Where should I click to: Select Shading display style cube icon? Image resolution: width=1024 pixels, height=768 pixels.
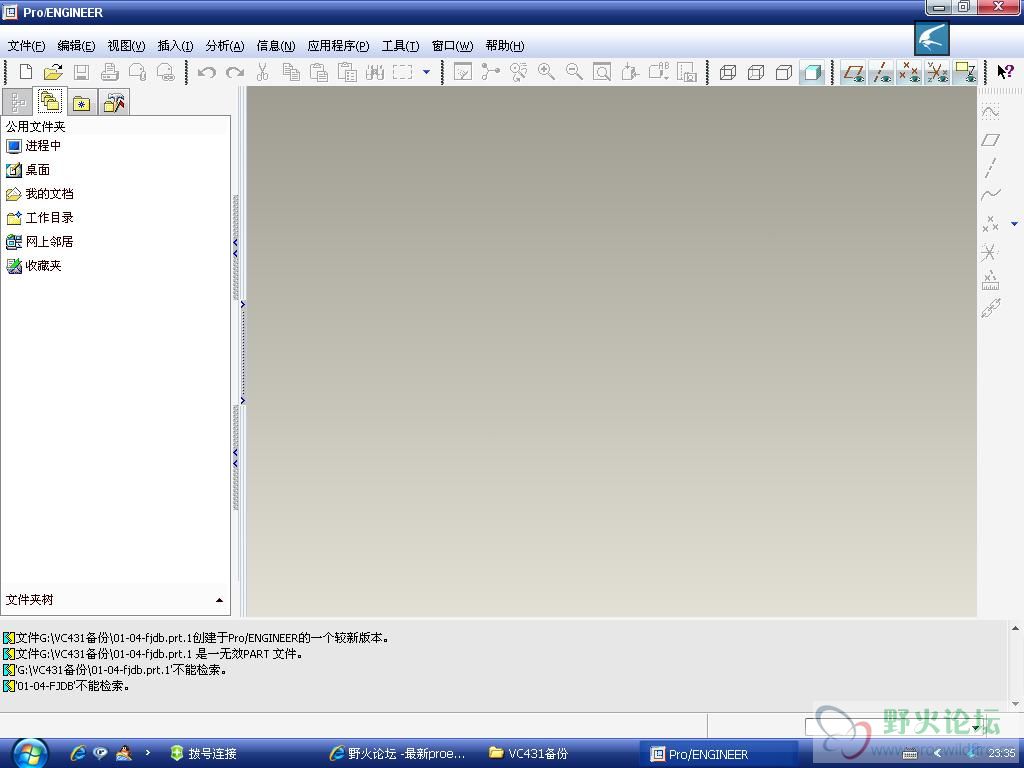[812, 72]
